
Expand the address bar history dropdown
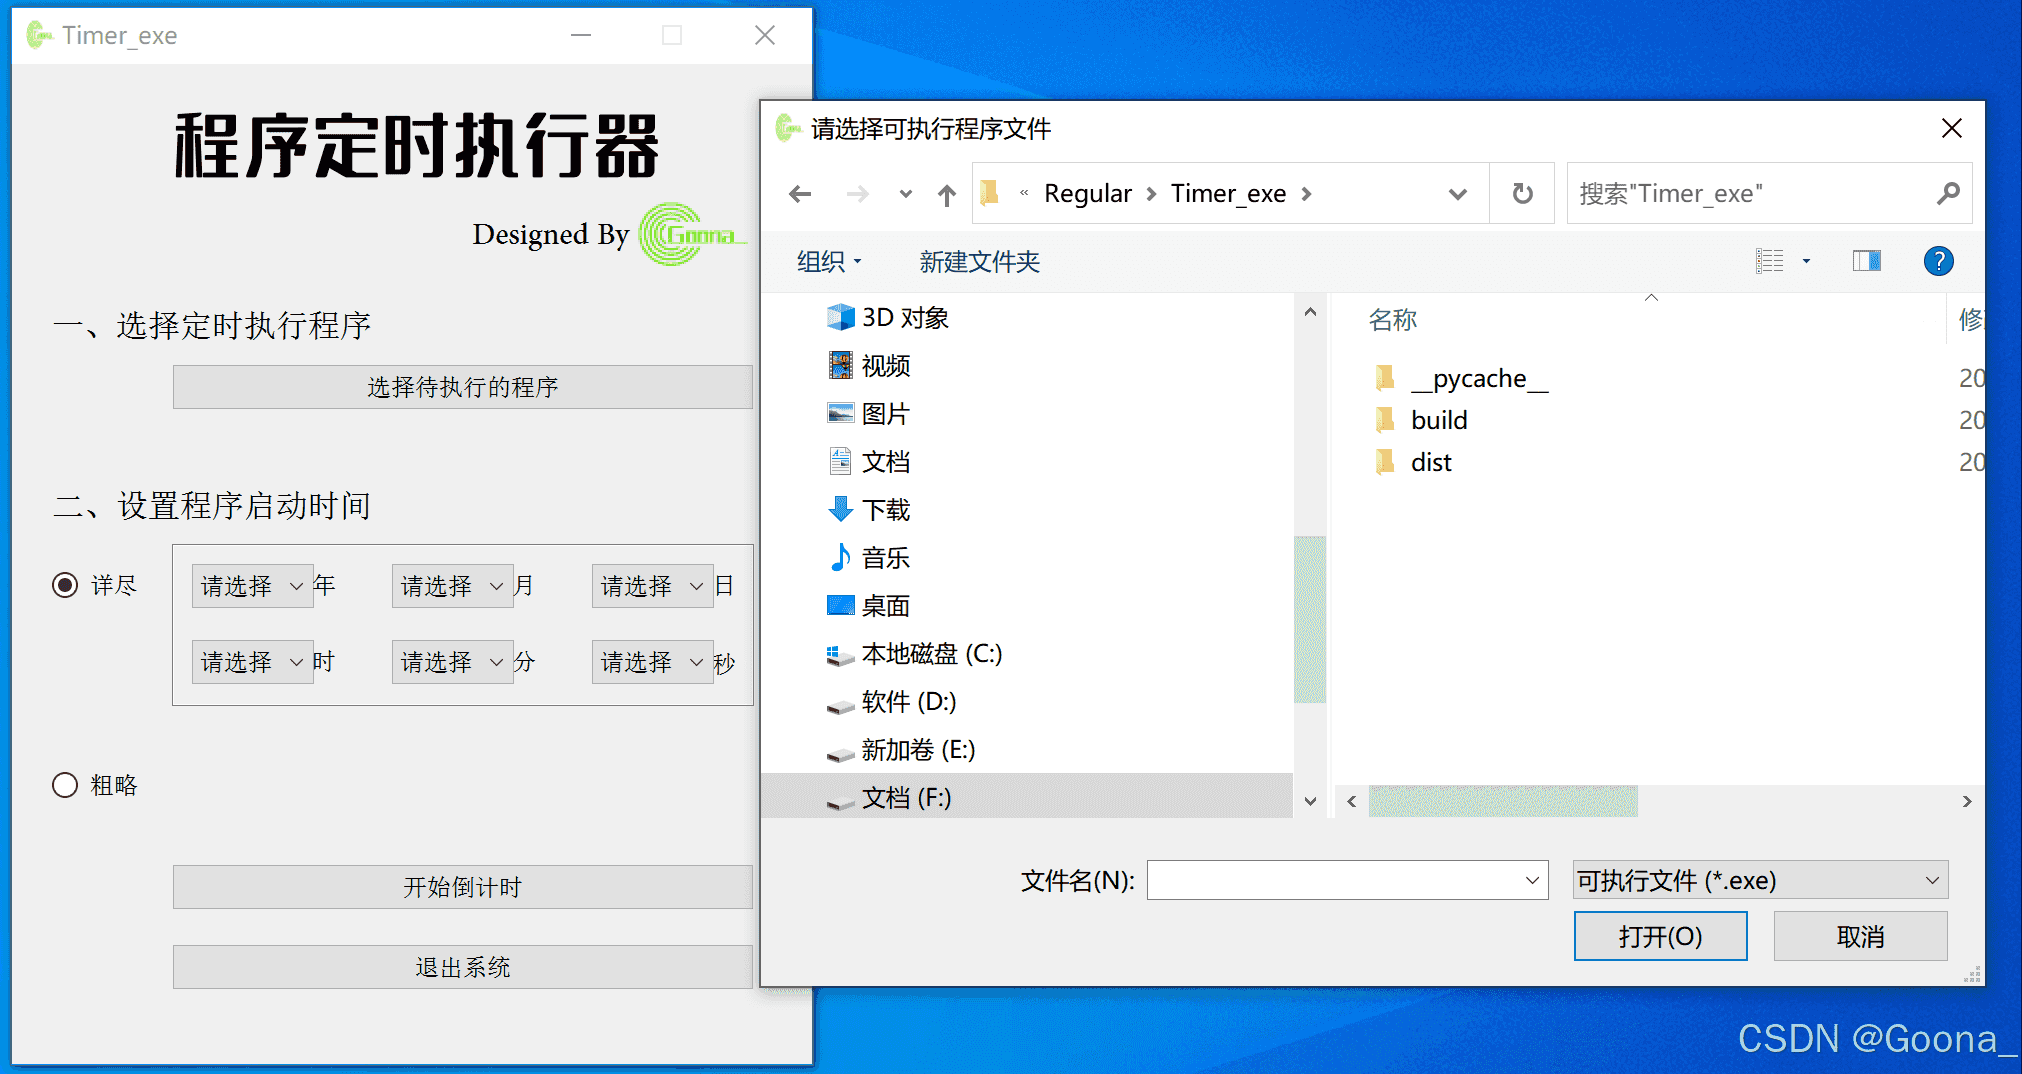coord(1458,194)
